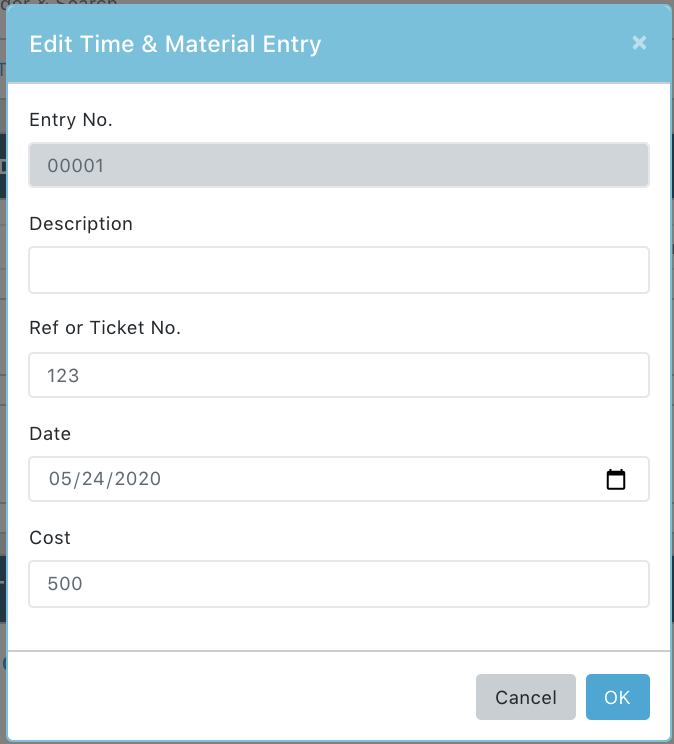The height and width of the screenshot is (744, 674).
Task: Click the blank area inside the Date field
Action: (380, 479)
